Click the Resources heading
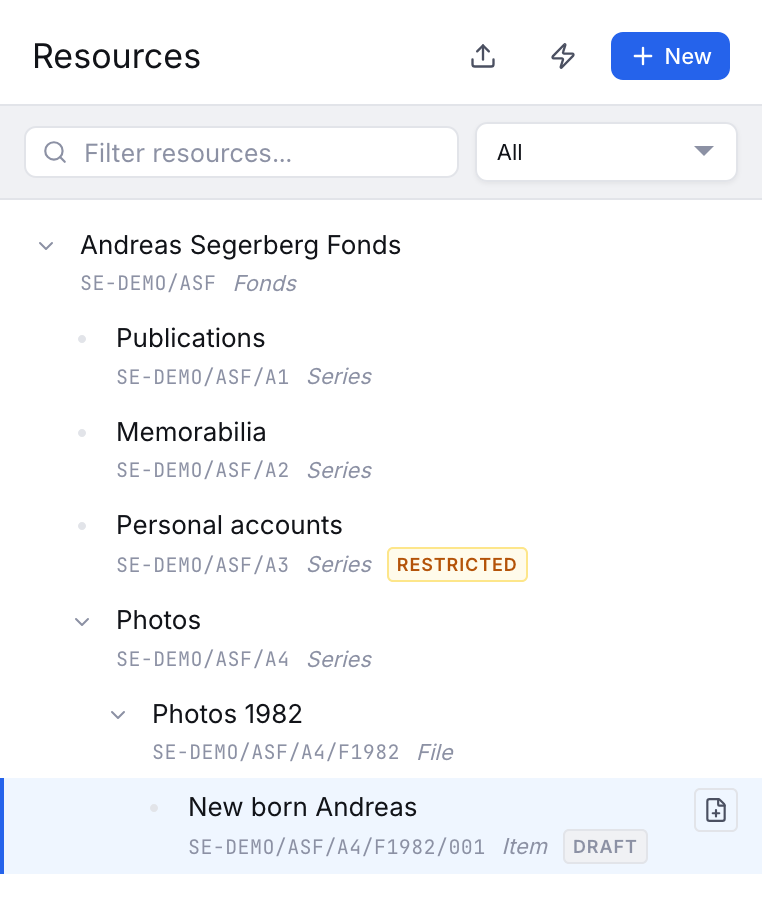Viewport: 762px width, 912px height. click(116, 56)
